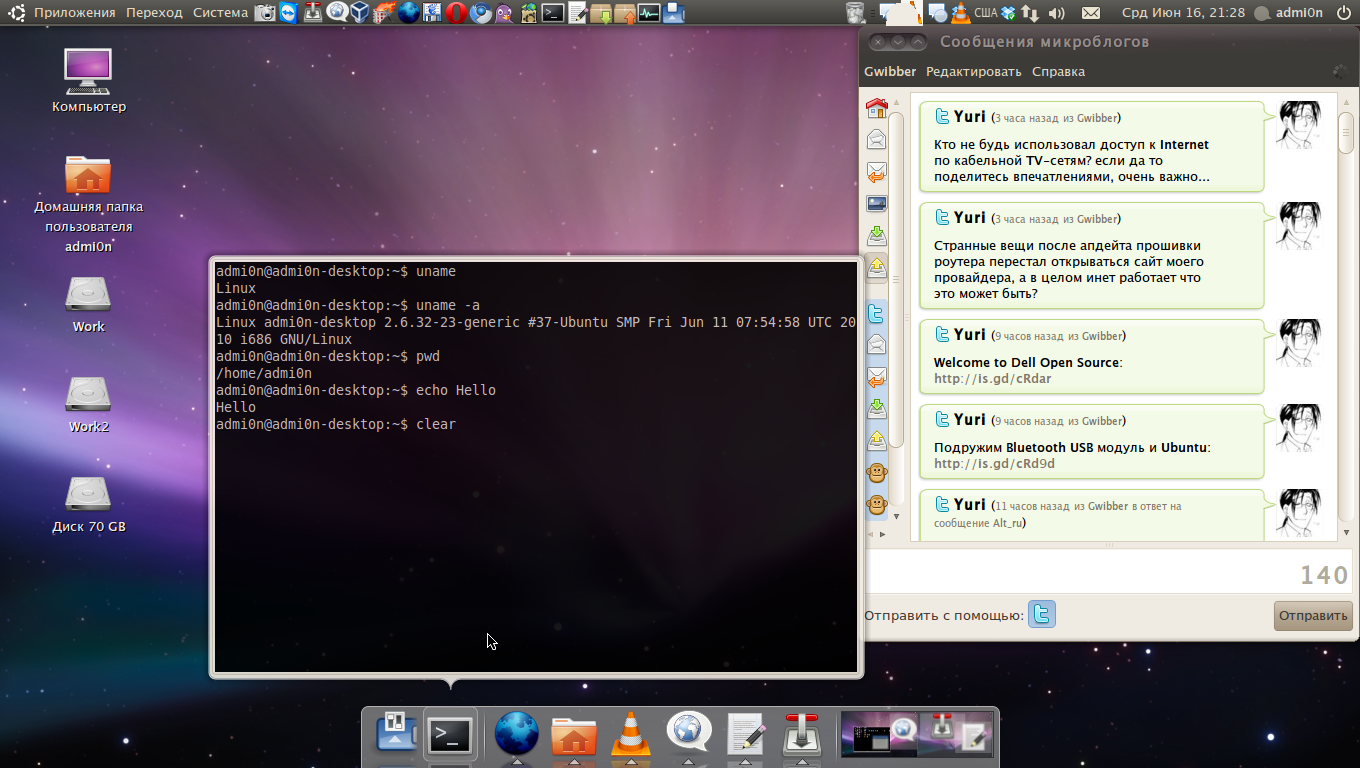The width and height of the screenshot is (1360, 768).
Task: Launch the terminal from the top panel
Action: pos(552,12)
